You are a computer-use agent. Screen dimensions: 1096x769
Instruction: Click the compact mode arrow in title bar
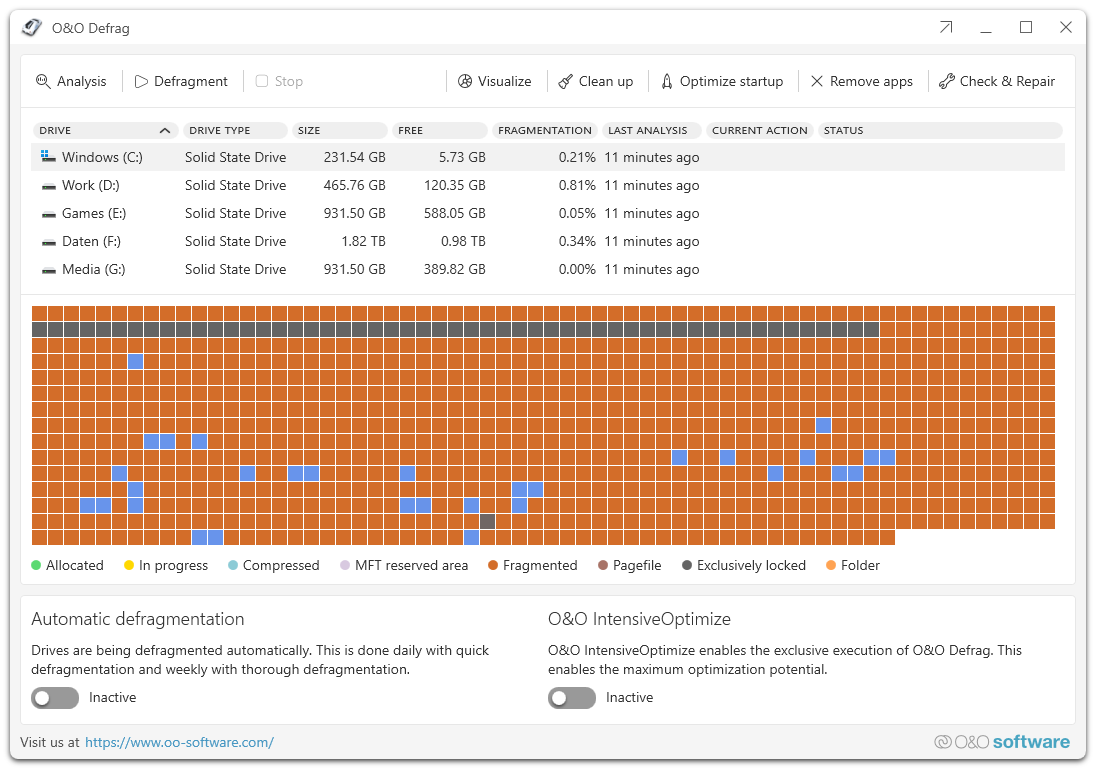tap(946, 28)
